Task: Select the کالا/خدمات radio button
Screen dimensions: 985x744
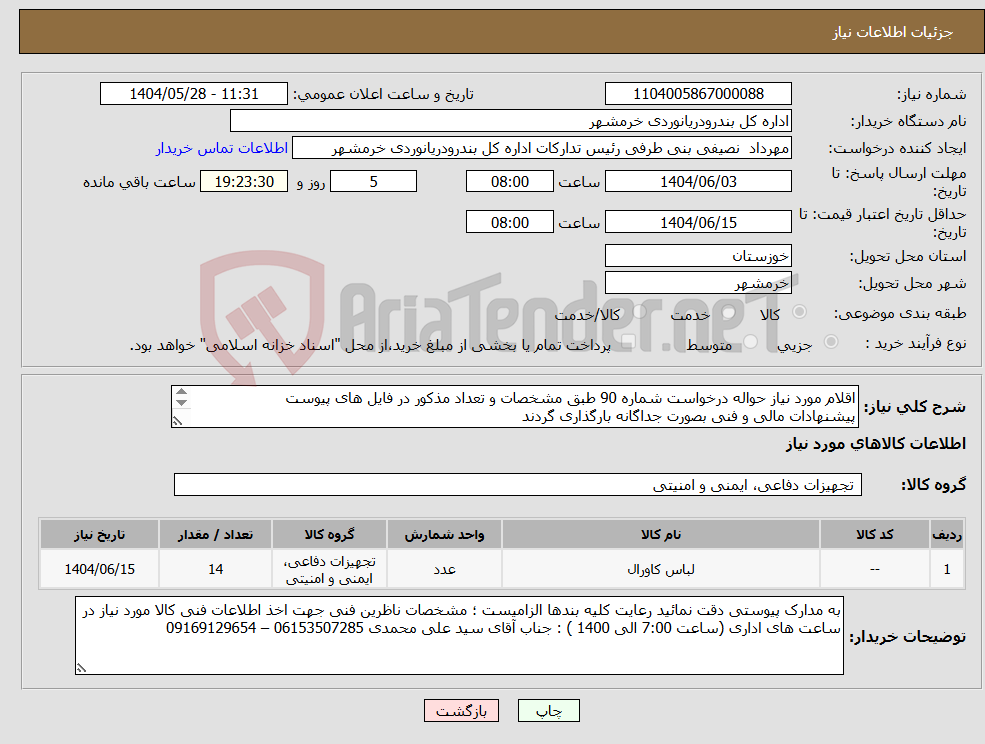Action: (637, 310)
